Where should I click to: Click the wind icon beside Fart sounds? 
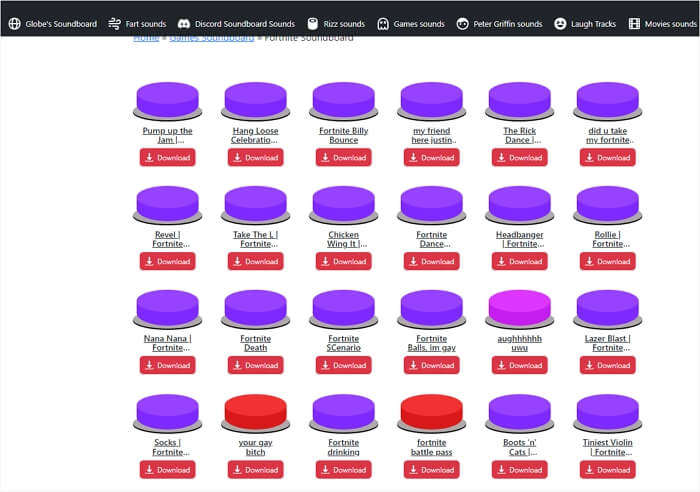coord(115,23)
